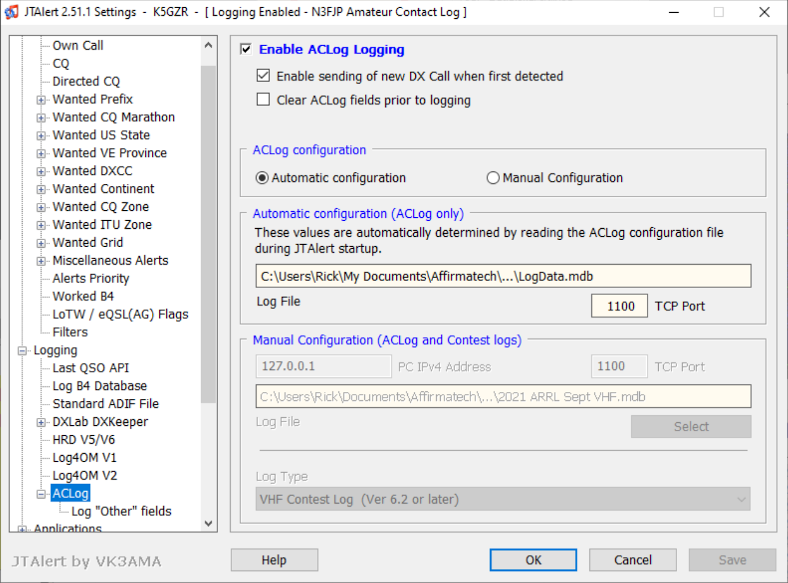Open Worked B4 settings
The height and width of the screenshot is (583, 788).
click(x=83, y=297)
